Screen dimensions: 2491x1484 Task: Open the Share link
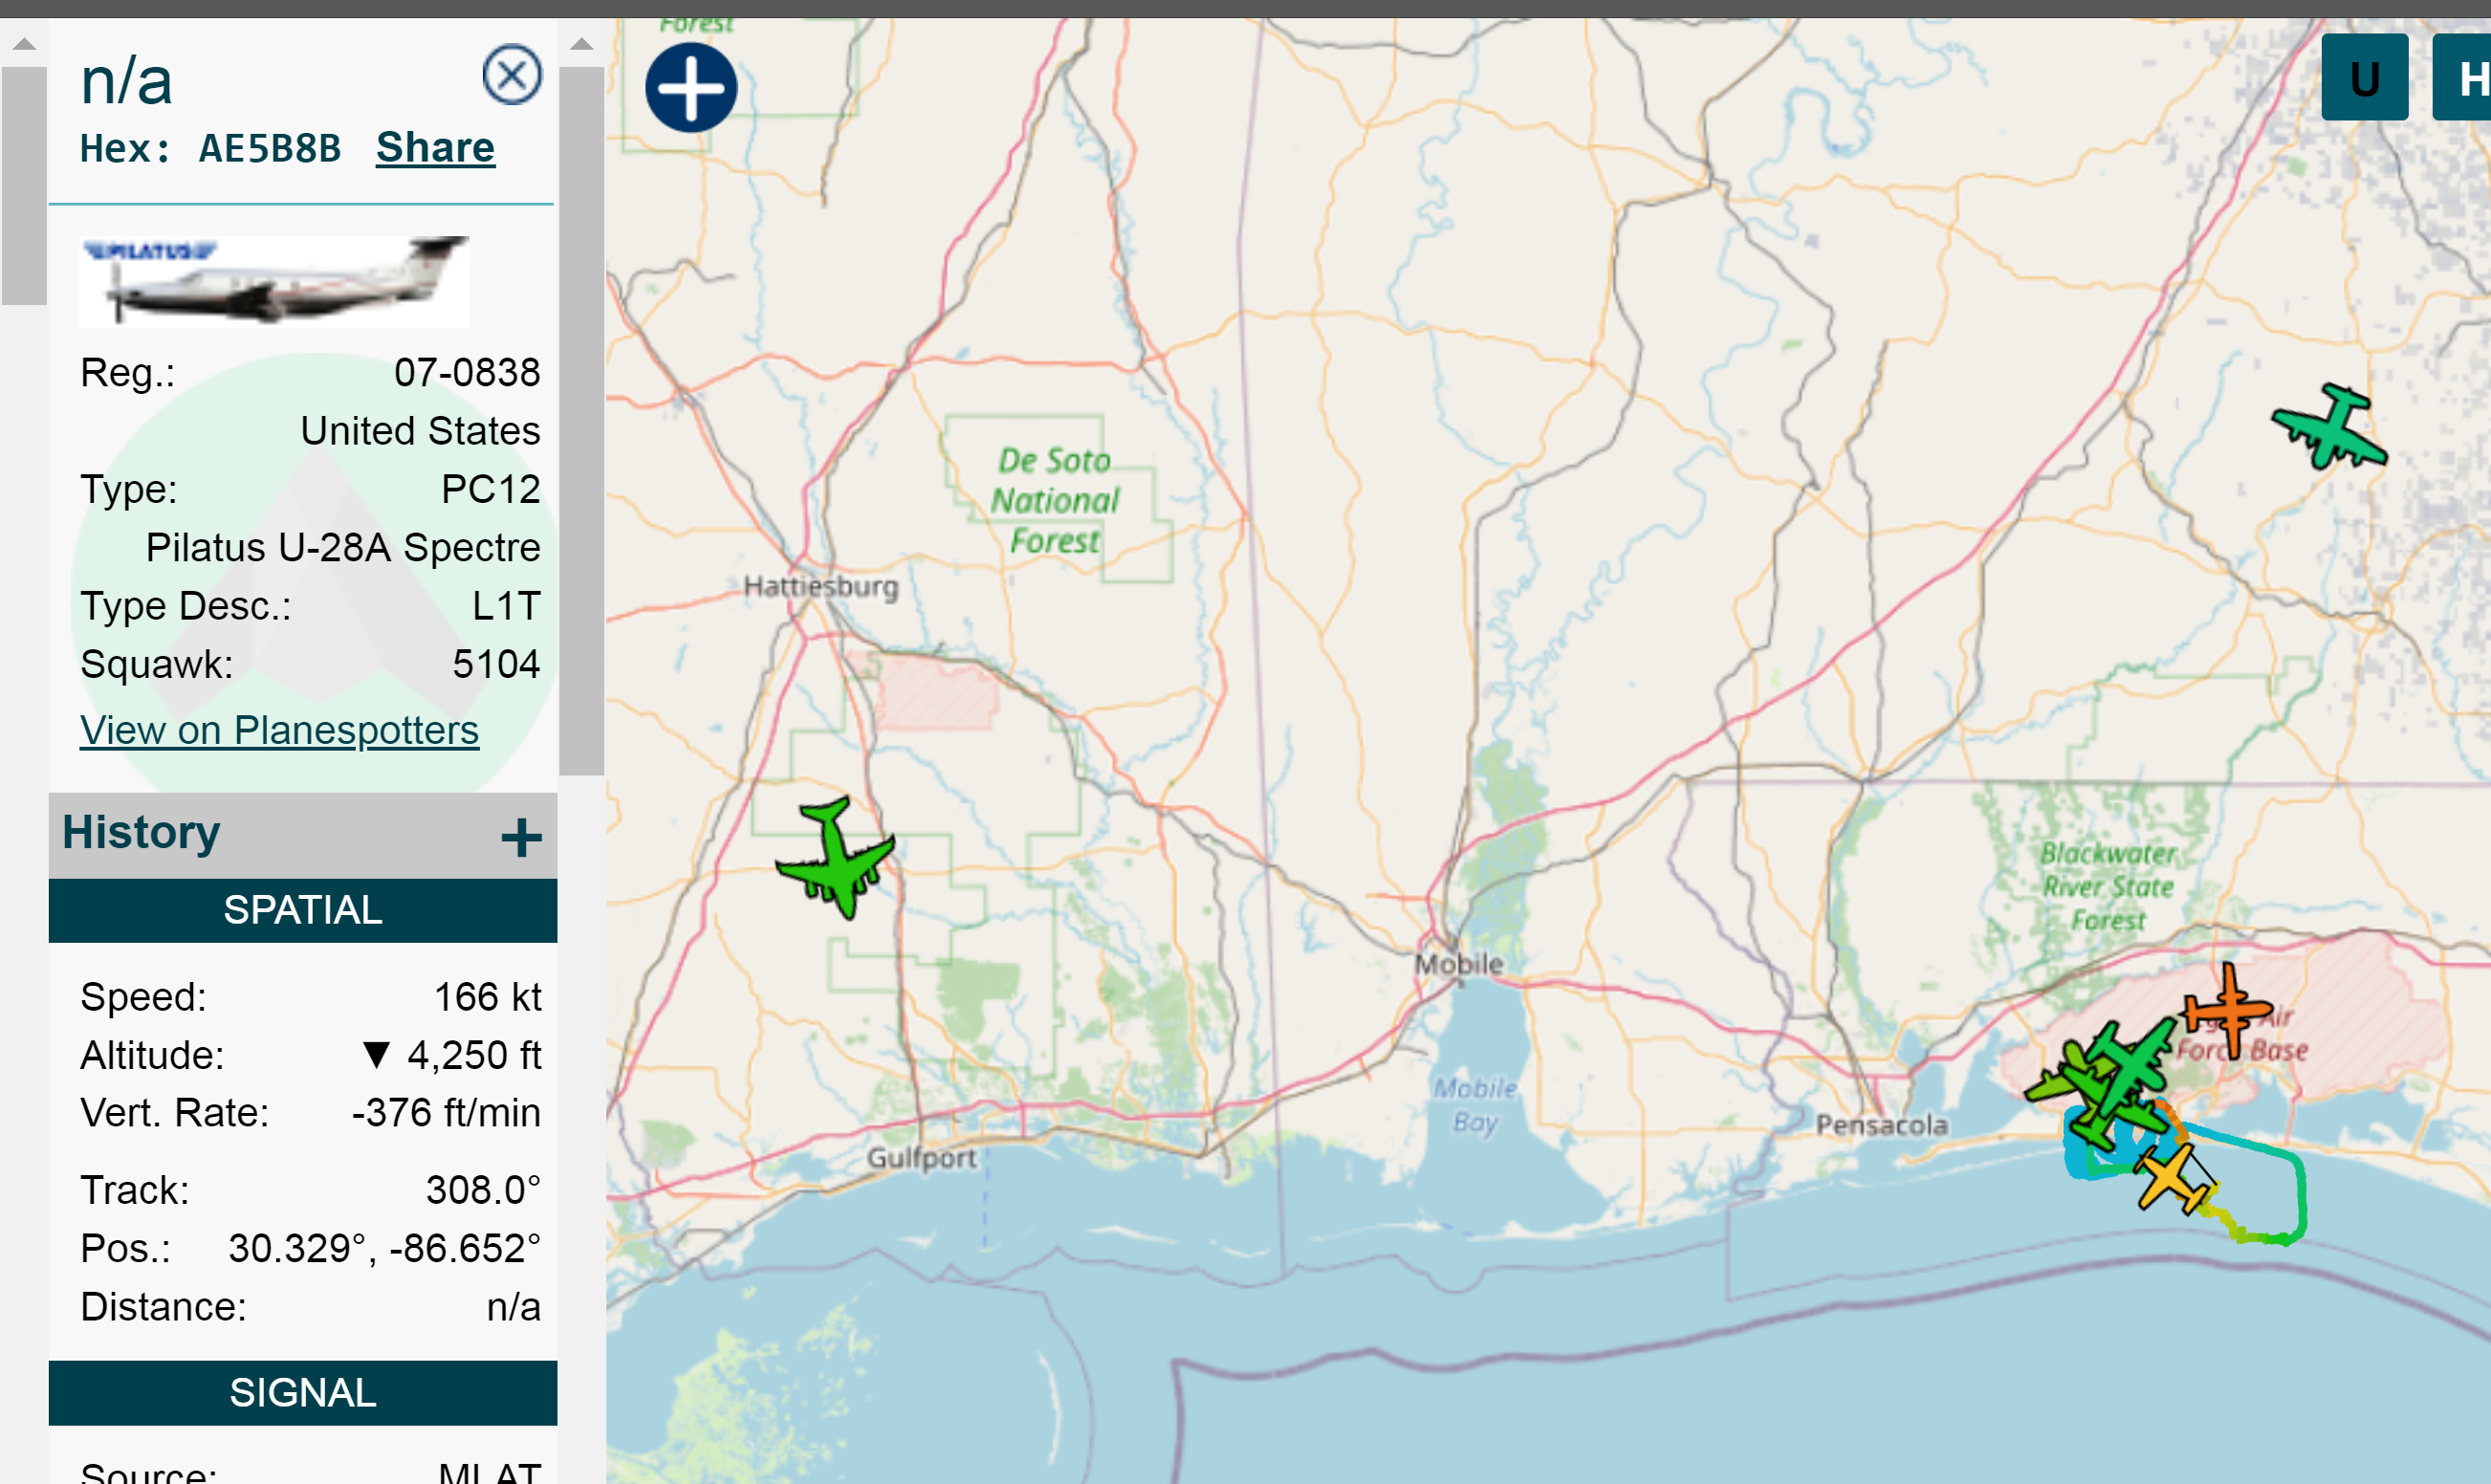(x=435, y=147)
